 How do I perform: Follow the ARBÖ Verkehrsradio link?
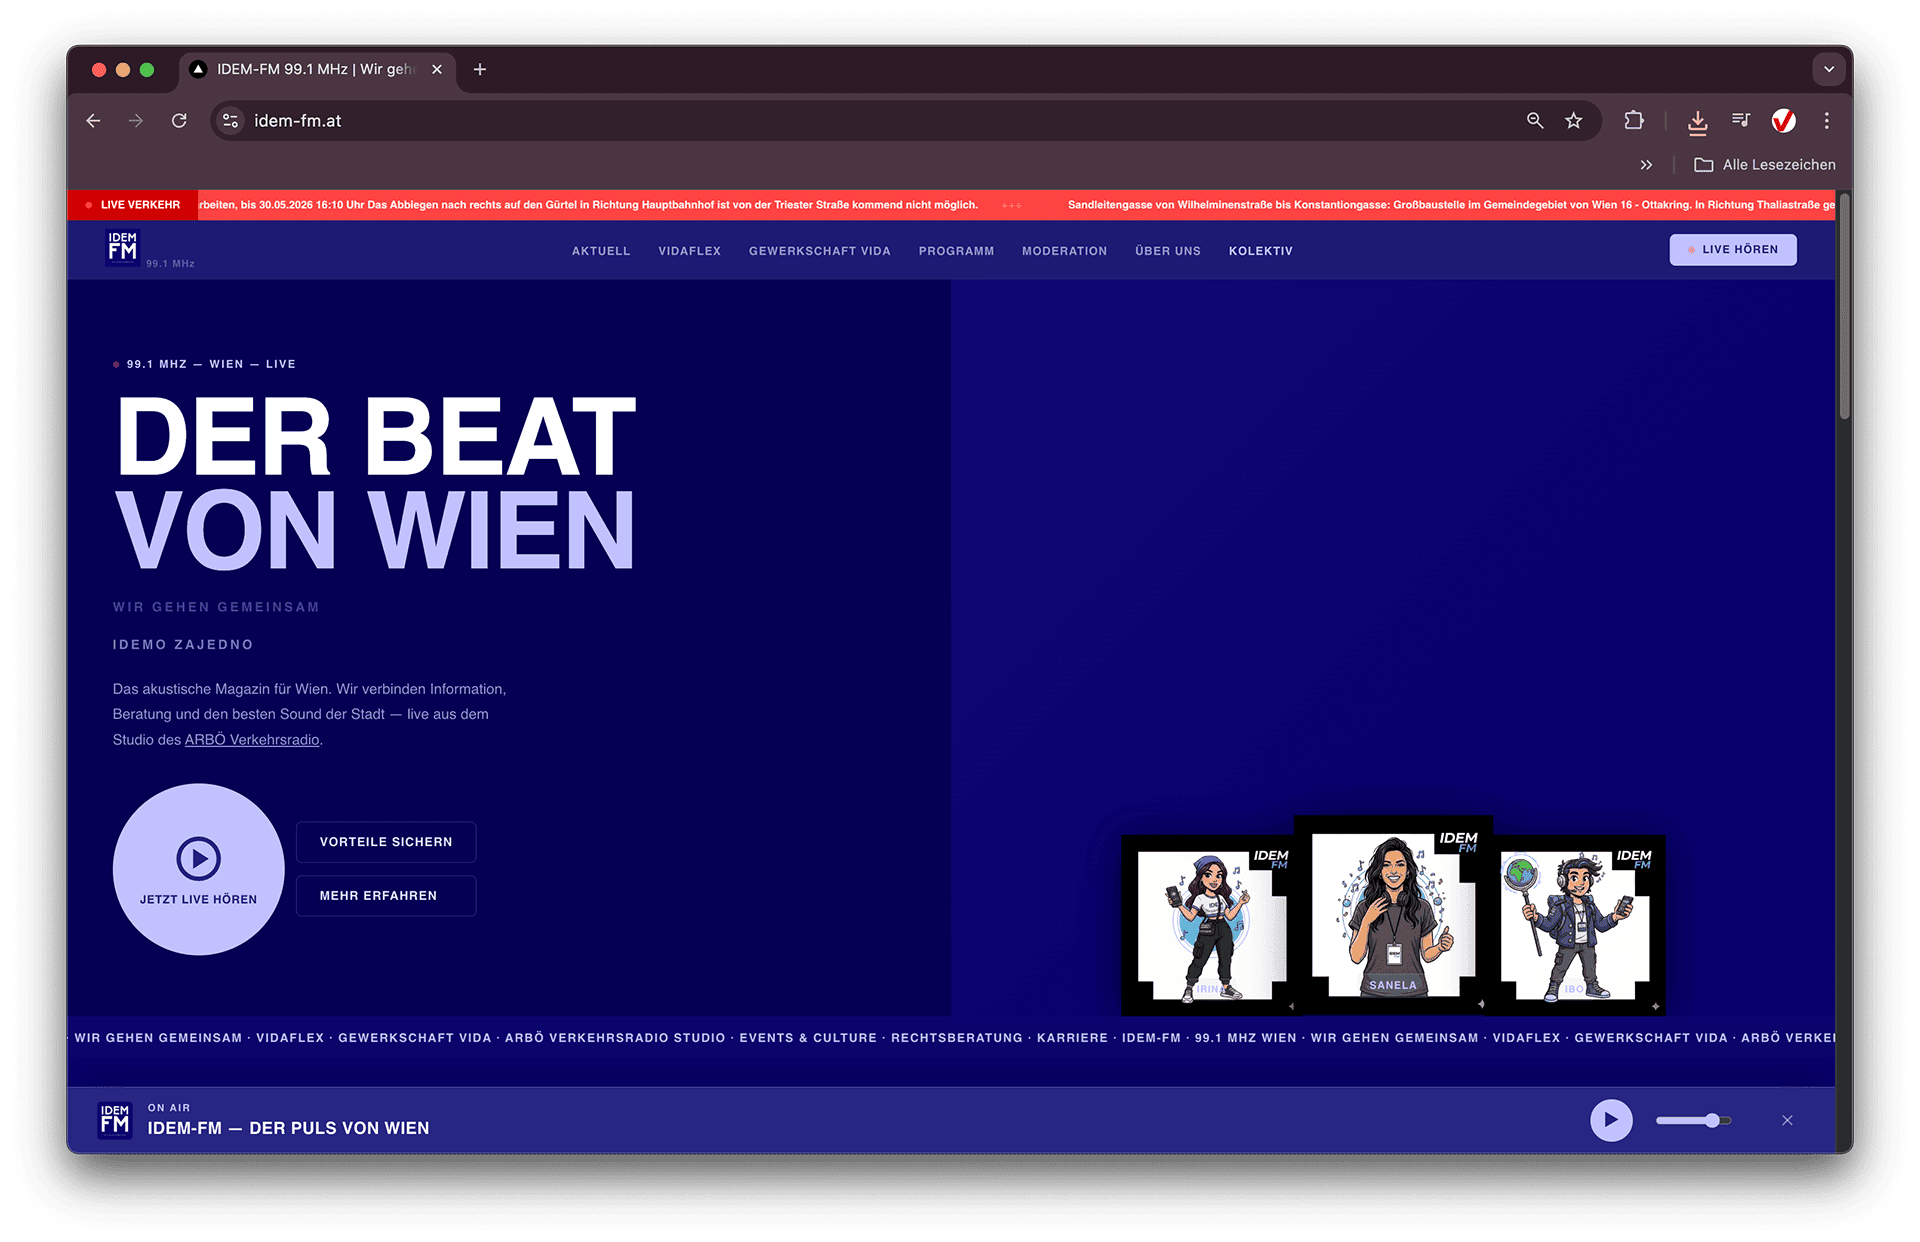click(x=252, y=740)
